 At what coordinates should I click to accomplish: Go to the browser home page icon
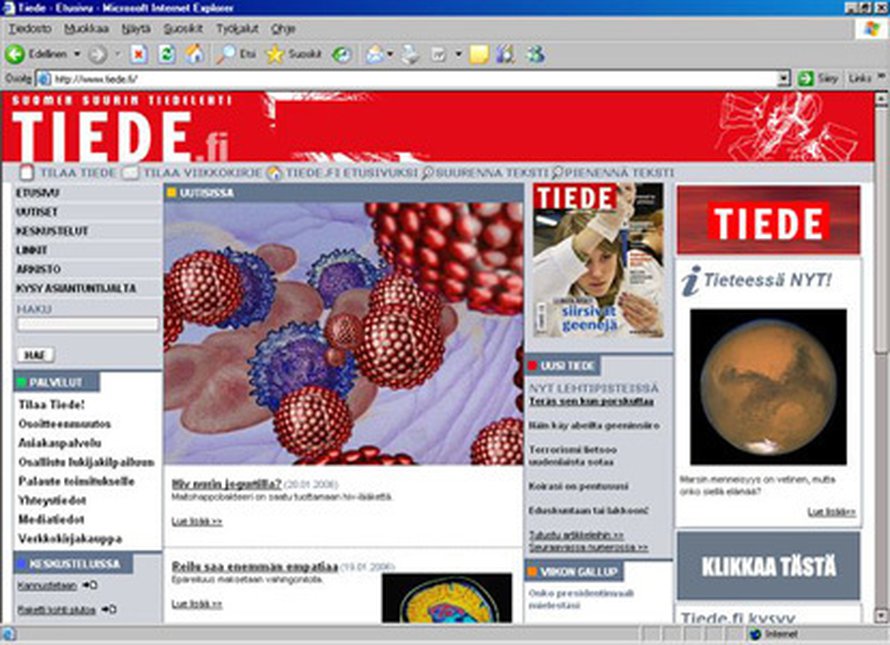point(194,55)
